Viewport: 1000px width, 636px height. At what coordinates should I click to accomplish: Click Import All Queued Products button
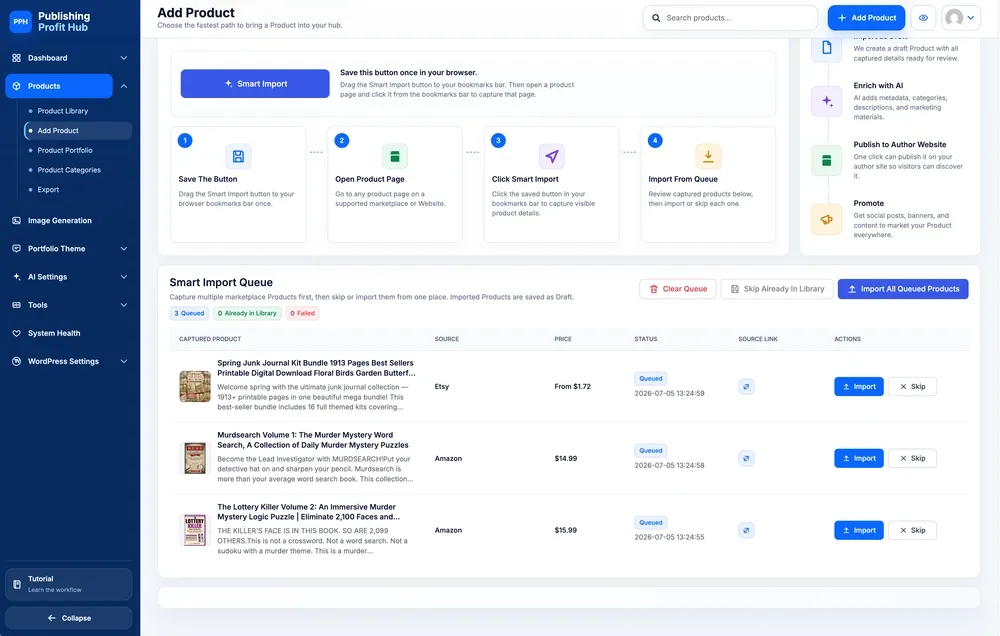pyautogui.click(x=903, y=289)
